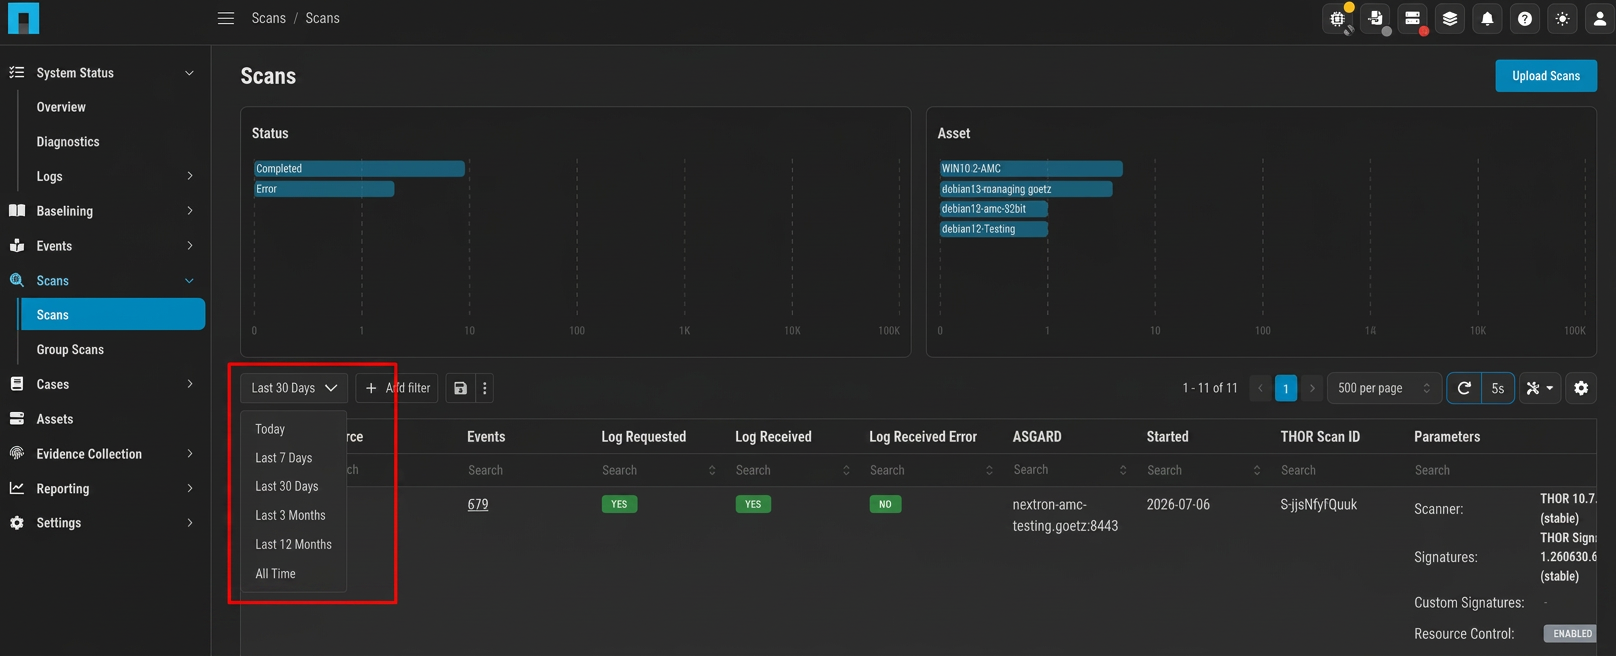Click the Scans magnifier icon in sidebar
This screenshot has height=656, width=1616.
point(17,281)
